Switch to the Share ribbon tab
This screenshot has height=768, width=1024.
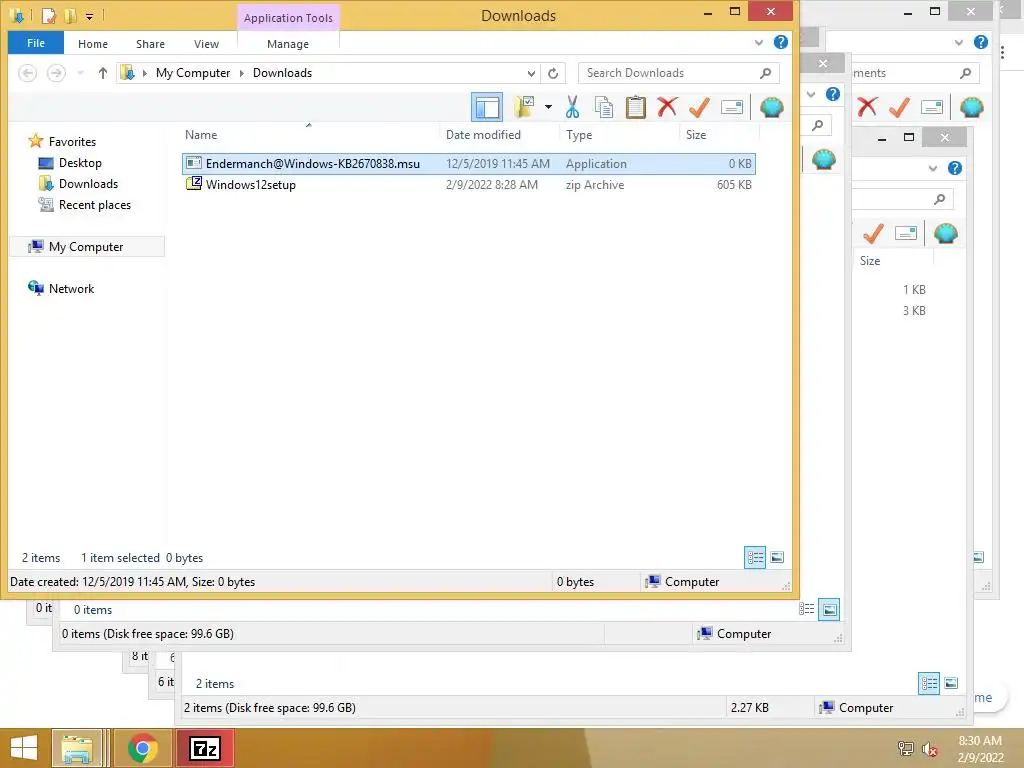pos(150,44)
